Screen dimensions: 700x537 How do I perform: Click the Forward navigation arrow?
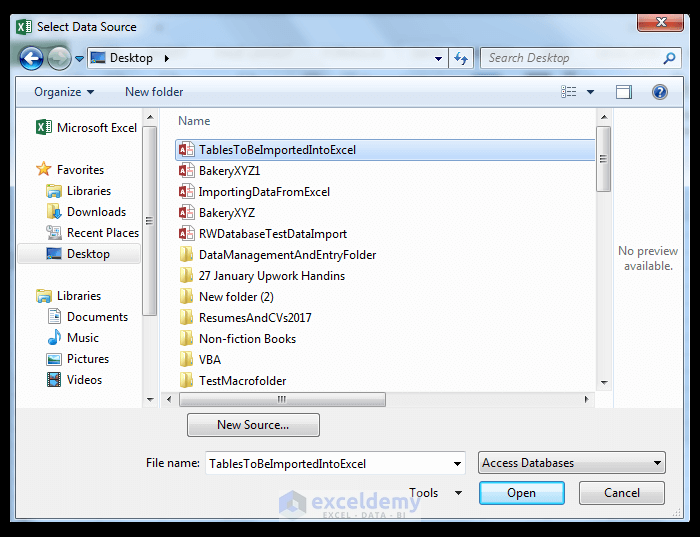point(59,58)
